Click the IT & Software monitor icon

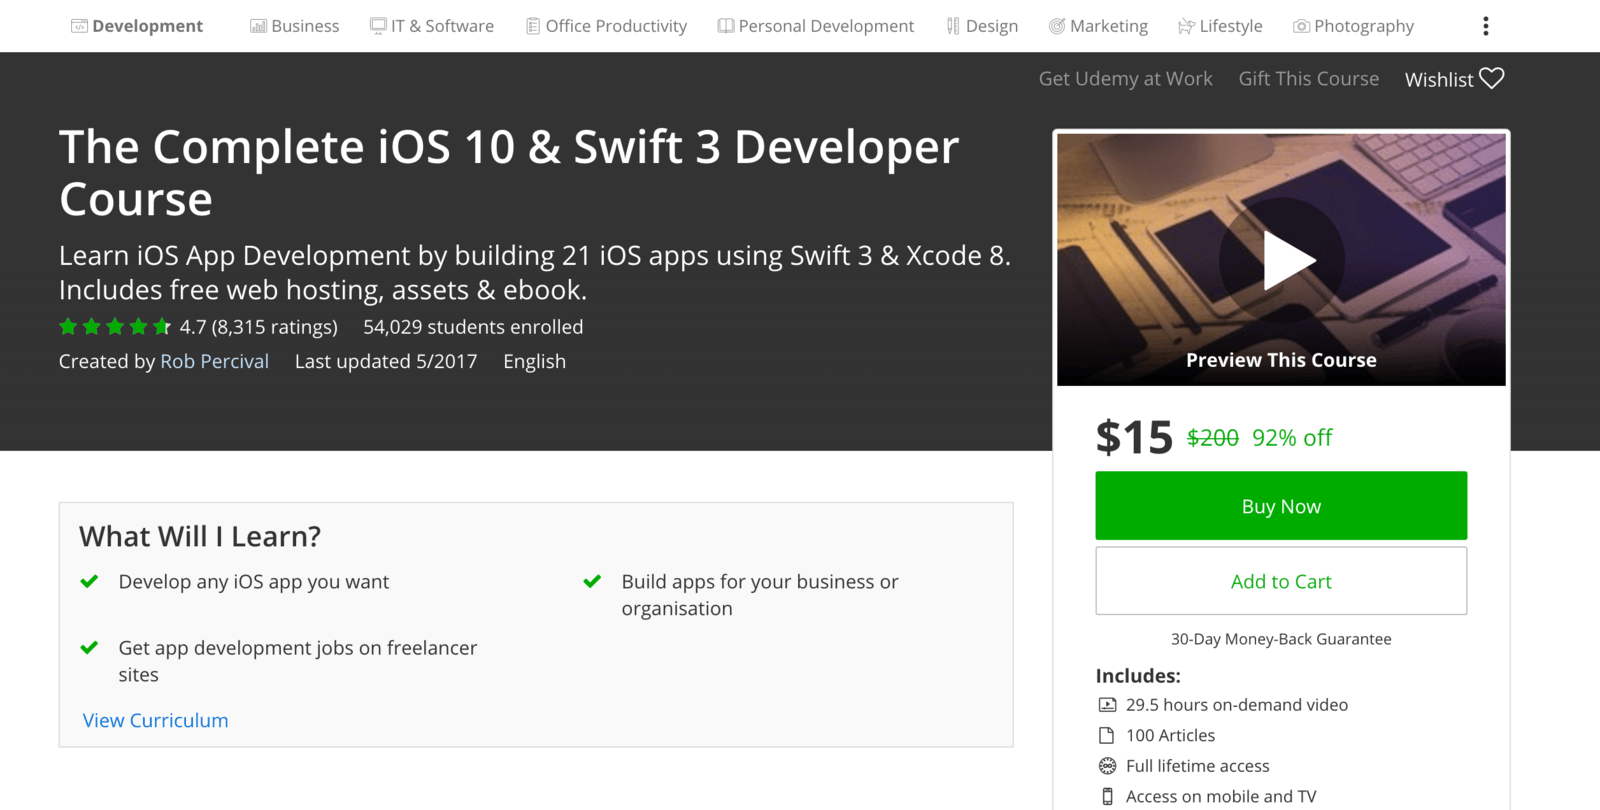tap(378, 26)
